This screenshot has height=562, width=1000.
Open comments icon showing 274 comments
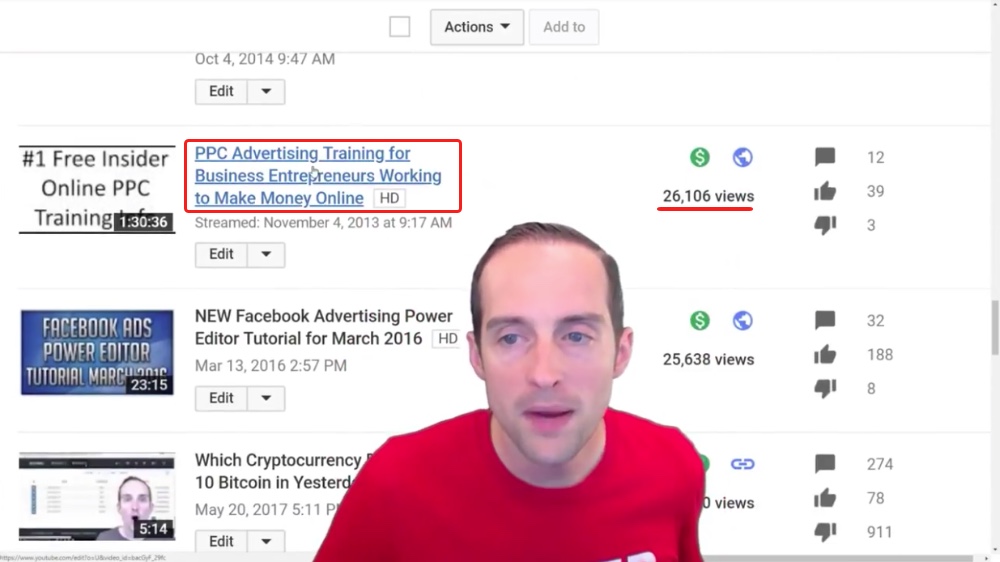pos(825,464)
